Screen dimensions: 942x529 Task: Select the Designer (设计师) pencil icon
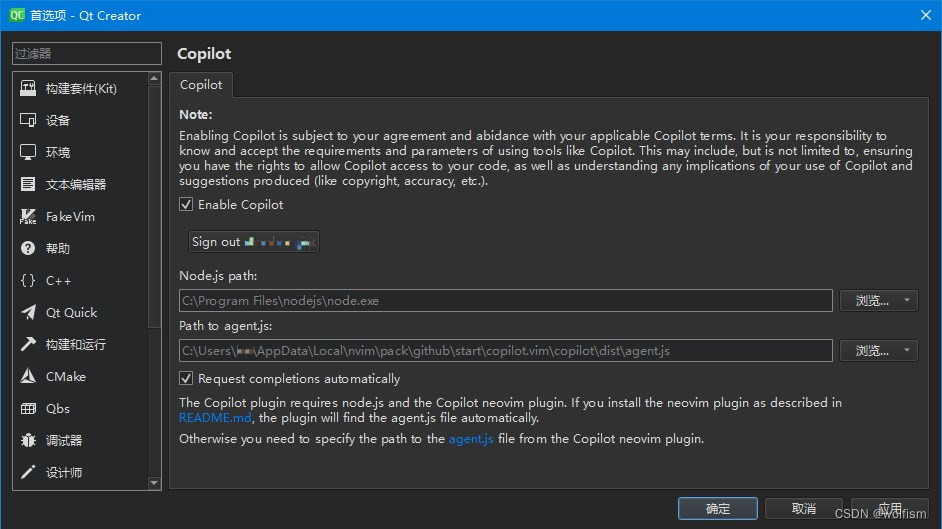[x=28, y=472]
